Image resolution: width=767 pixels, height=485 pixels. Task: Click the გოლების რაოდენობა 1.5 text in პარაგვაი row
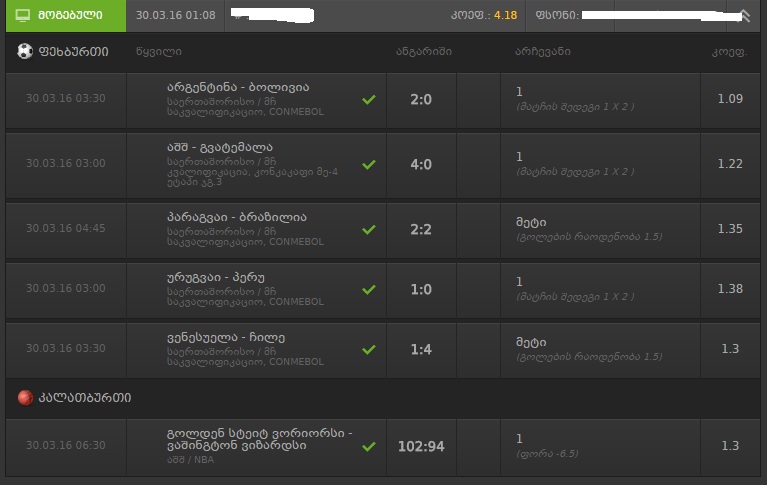coord(589,237)
